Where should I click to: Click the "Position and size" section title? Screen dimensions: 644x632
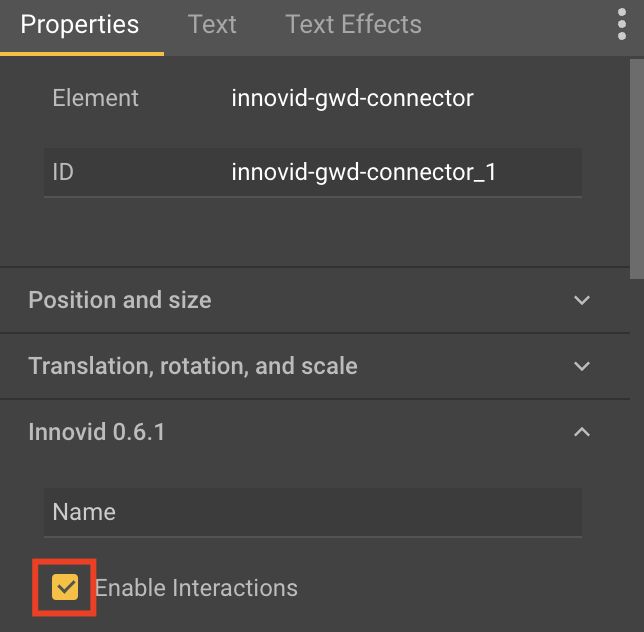[x=120, y=300]
